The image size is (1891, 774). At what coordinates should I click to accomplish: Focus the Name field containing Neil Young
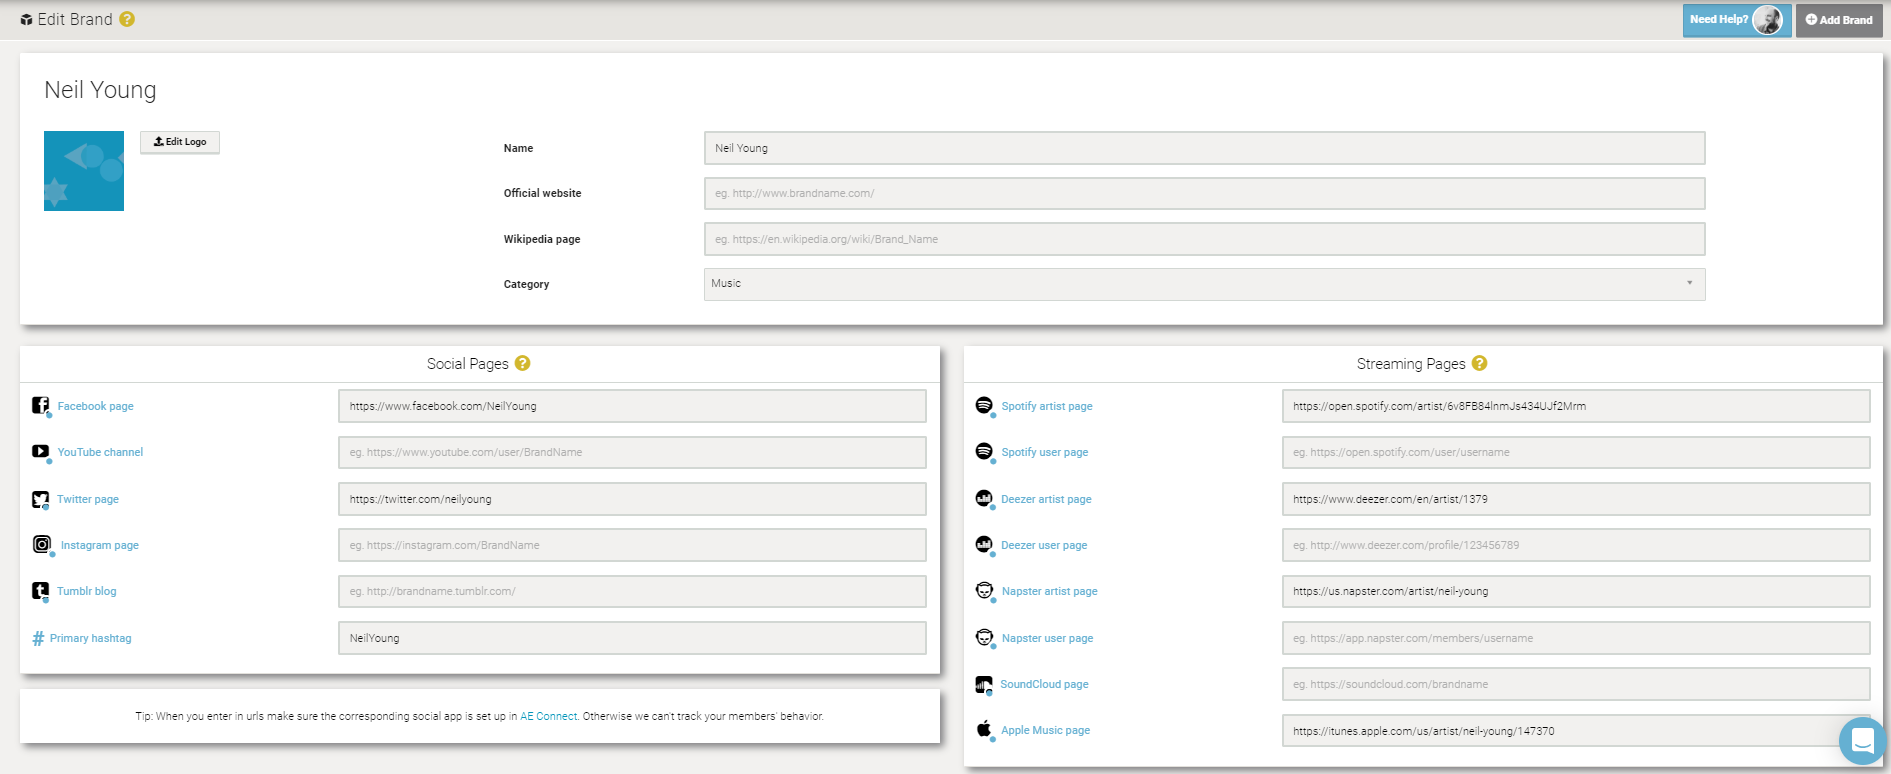pyautogui.click(x=1204, y=148)
